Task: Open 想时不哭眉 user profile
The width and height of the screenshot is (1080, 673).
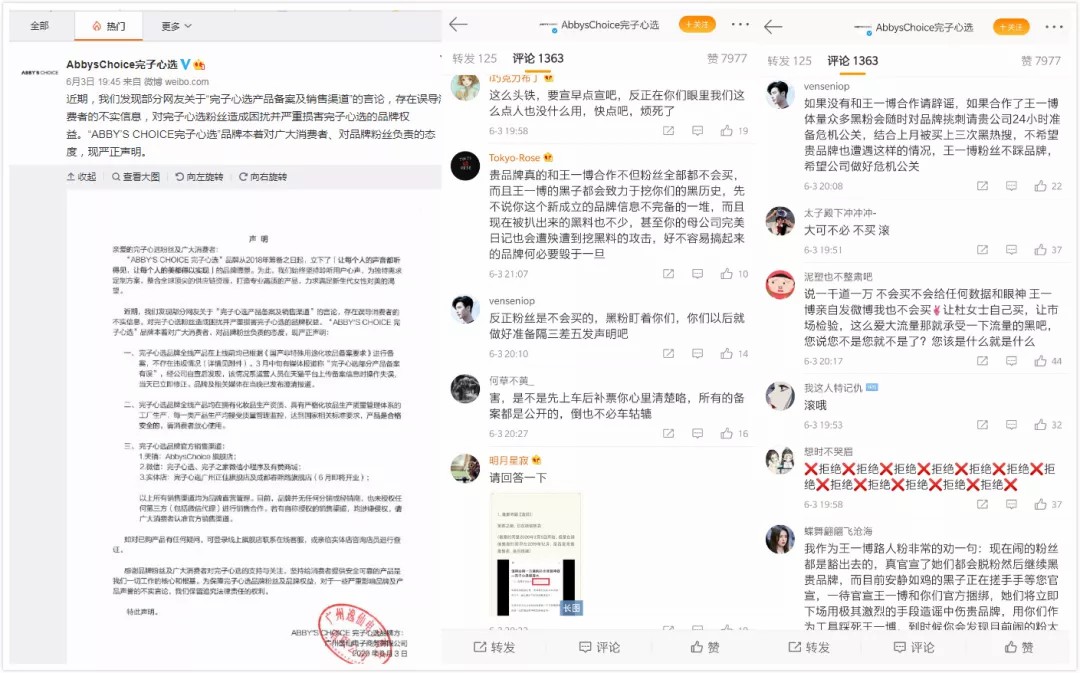Action: (x=828, y=452)
